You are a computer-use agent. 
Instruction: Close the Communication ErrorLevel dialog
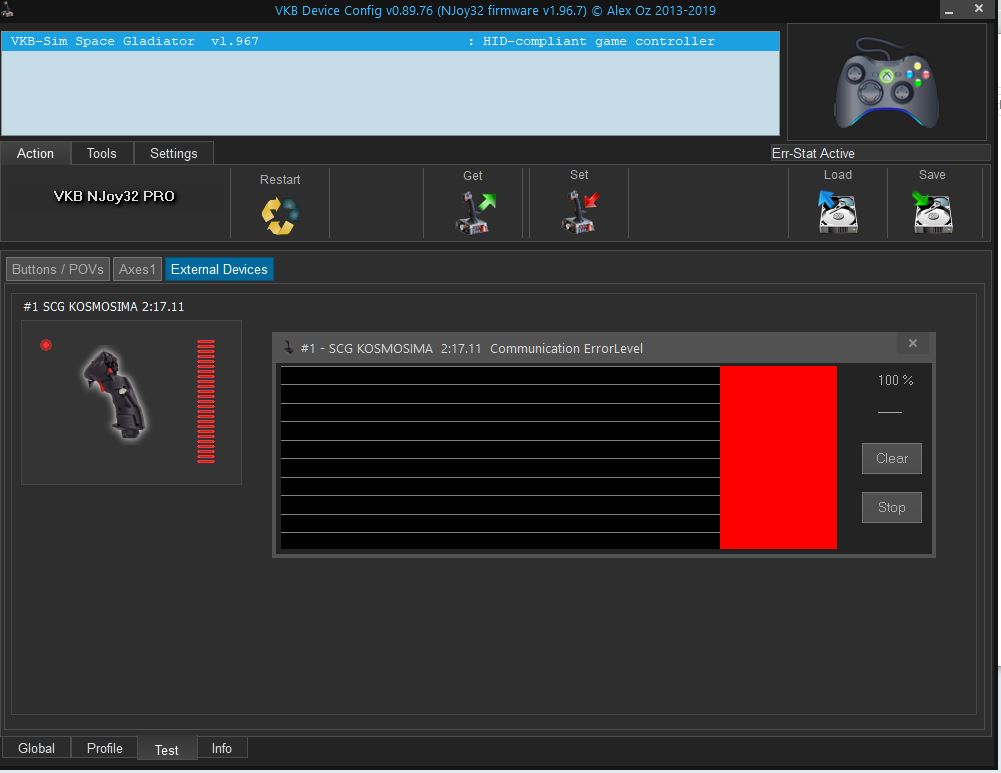pyautogui.click(x=912, y=343)
